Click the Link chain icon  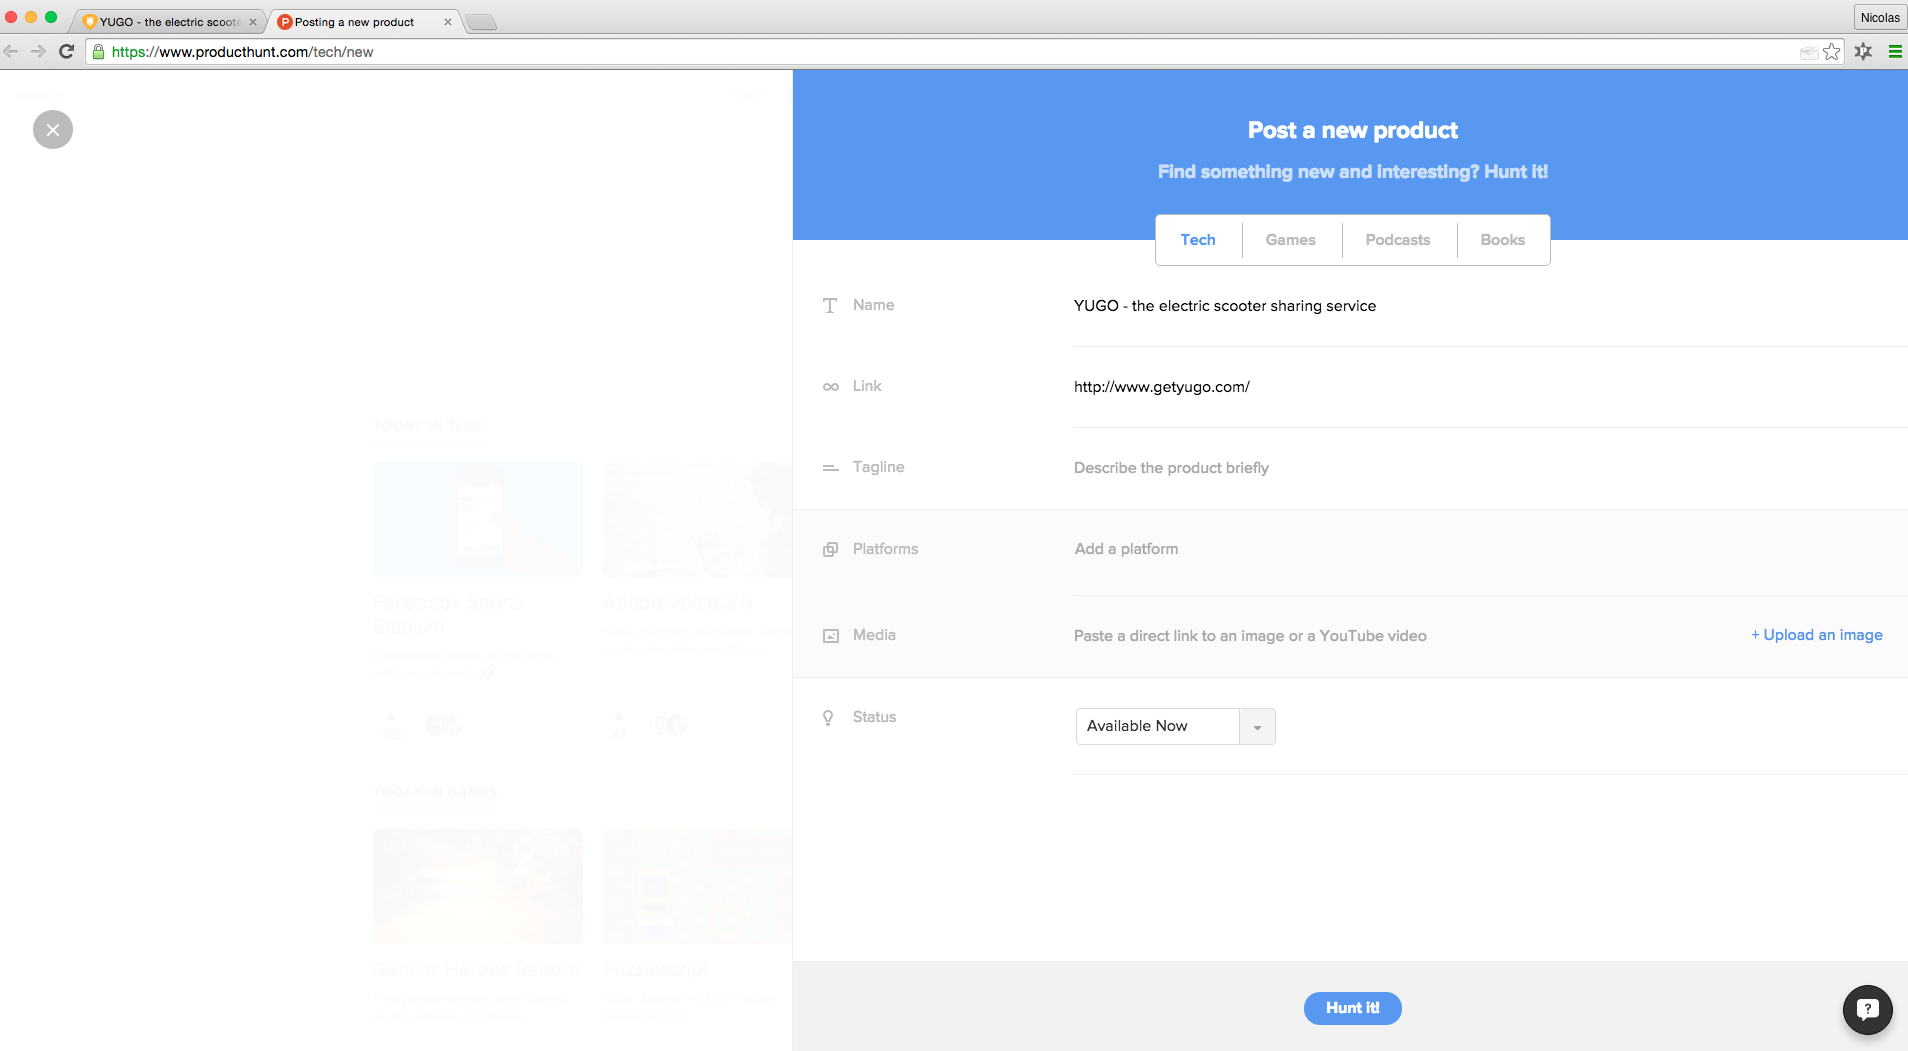click(x=830, y=387)
